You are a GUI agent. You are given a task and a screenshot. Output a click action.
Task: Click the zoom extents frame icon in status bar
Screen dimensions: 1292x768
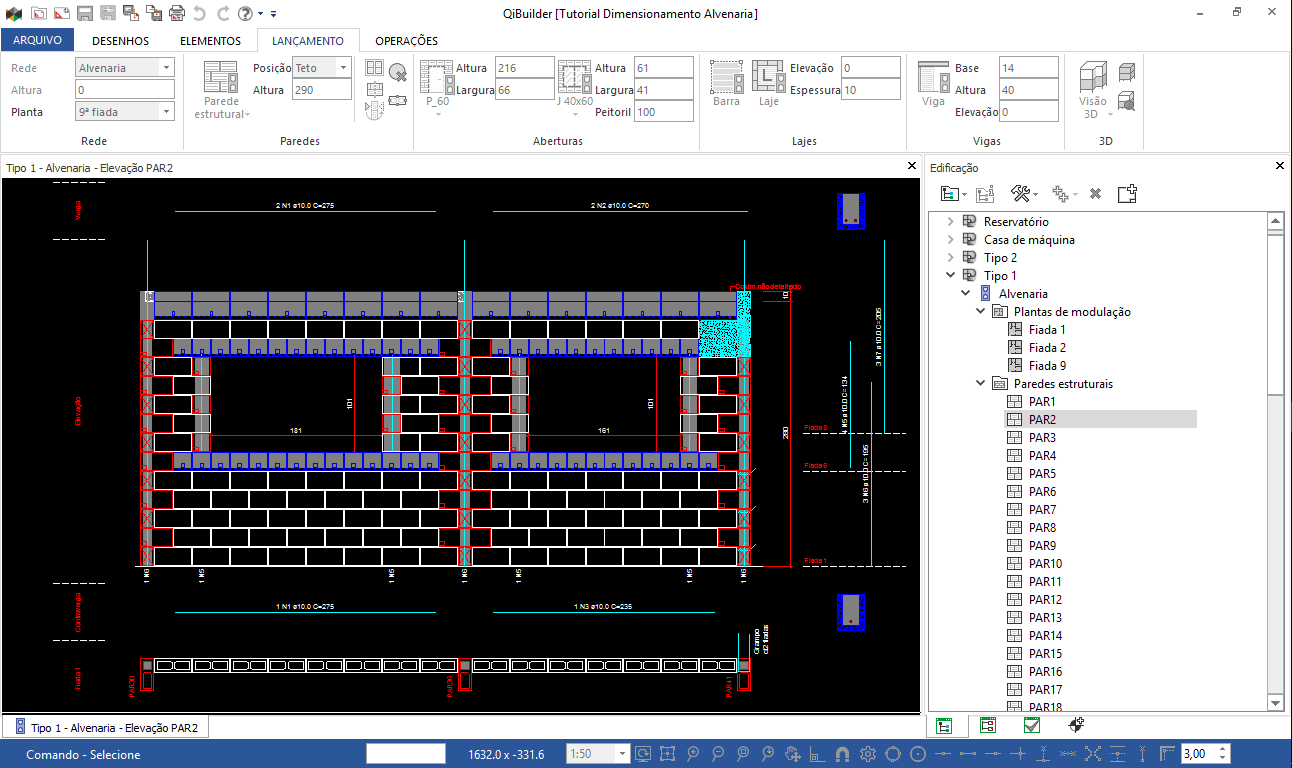[x=667, y=754]
